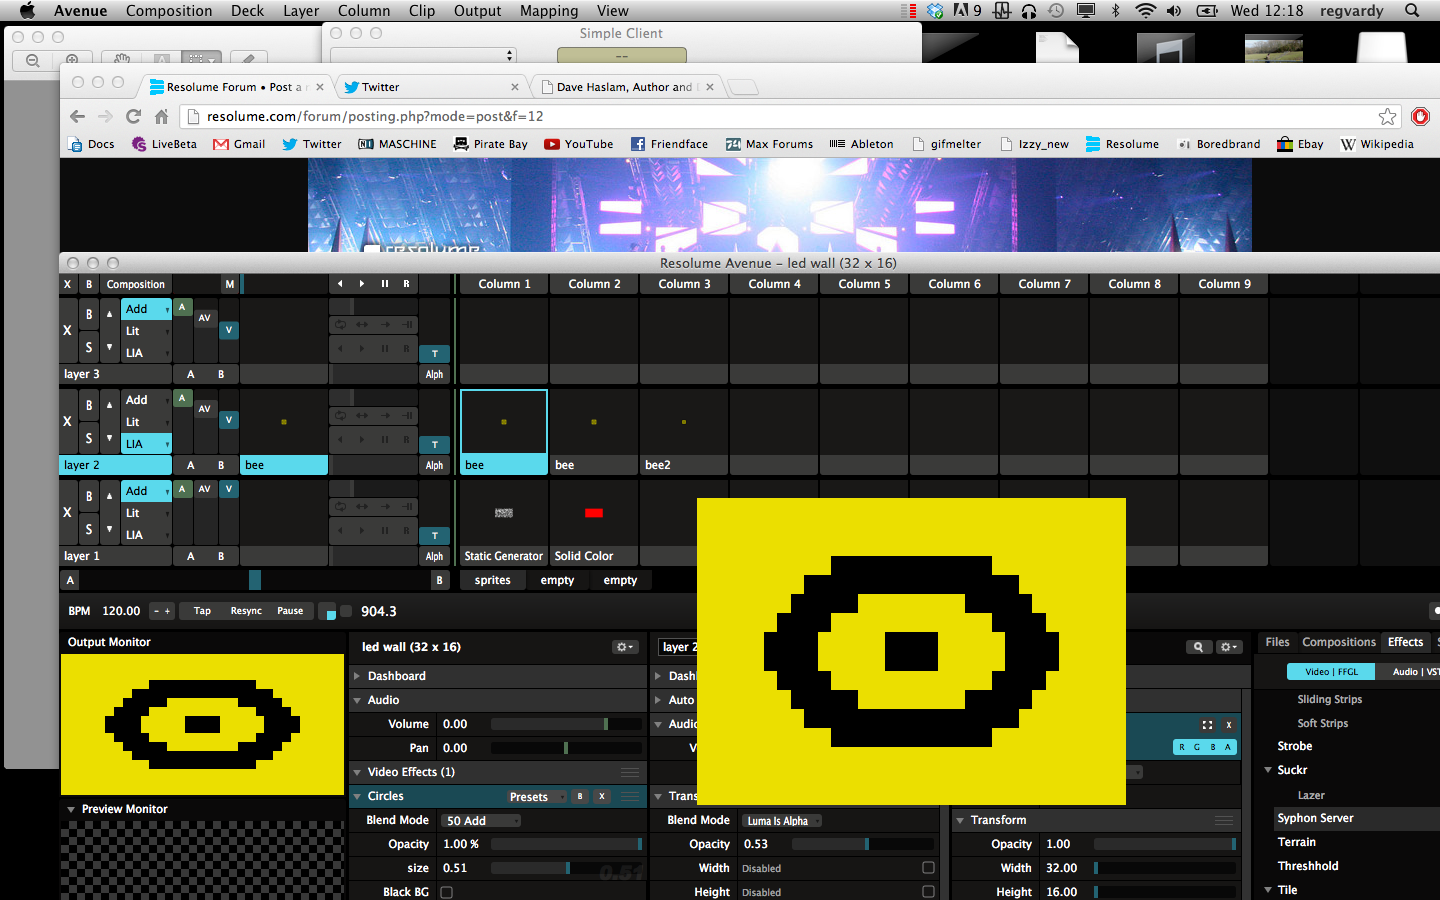The image size is (1440, 900).
Task: Enable the Black BG checkbox
Action: click(447, 892)
